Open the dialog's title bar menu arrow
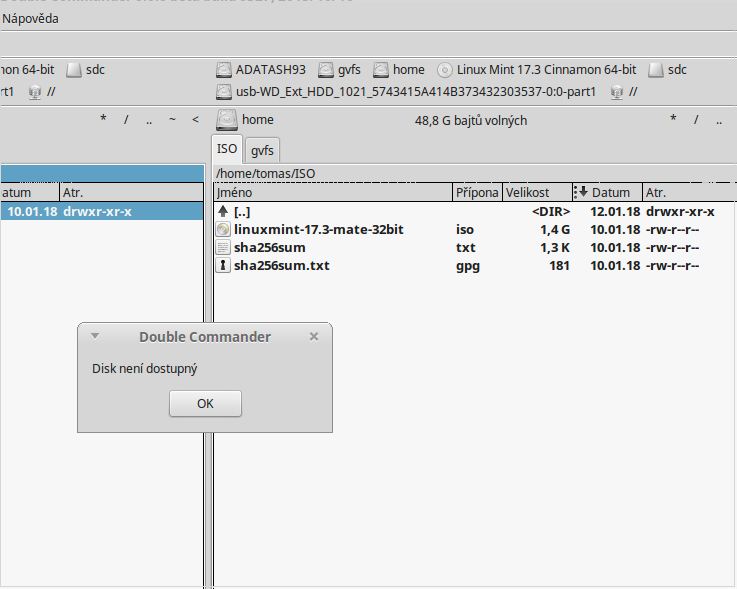 [95, 336]
